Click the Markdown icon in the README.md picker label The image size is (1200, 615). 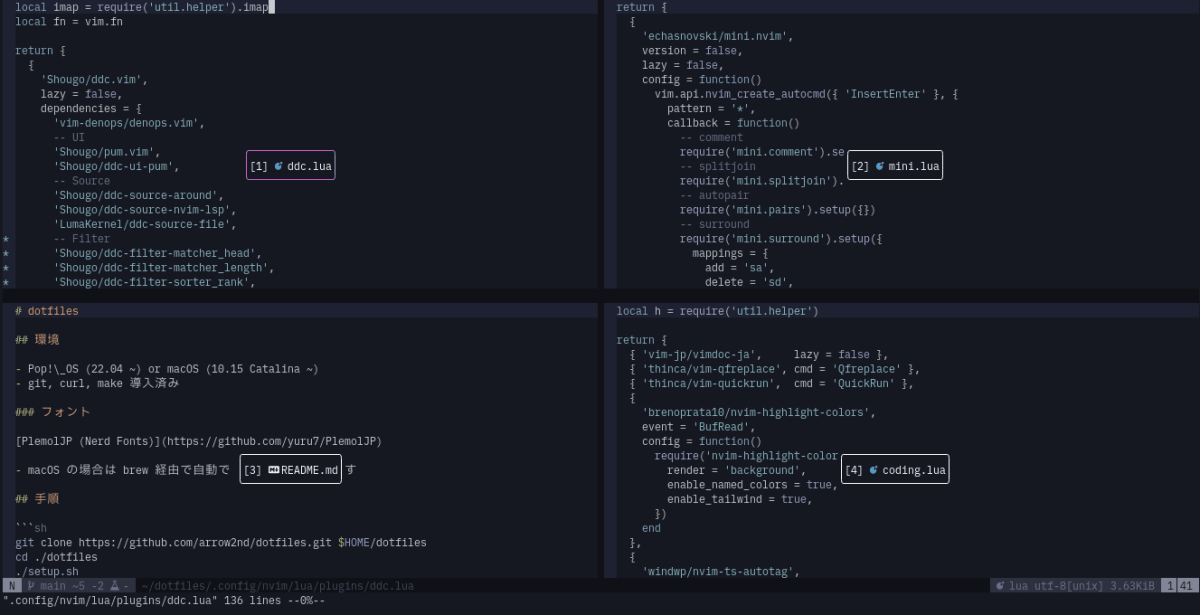click(274, 470)
